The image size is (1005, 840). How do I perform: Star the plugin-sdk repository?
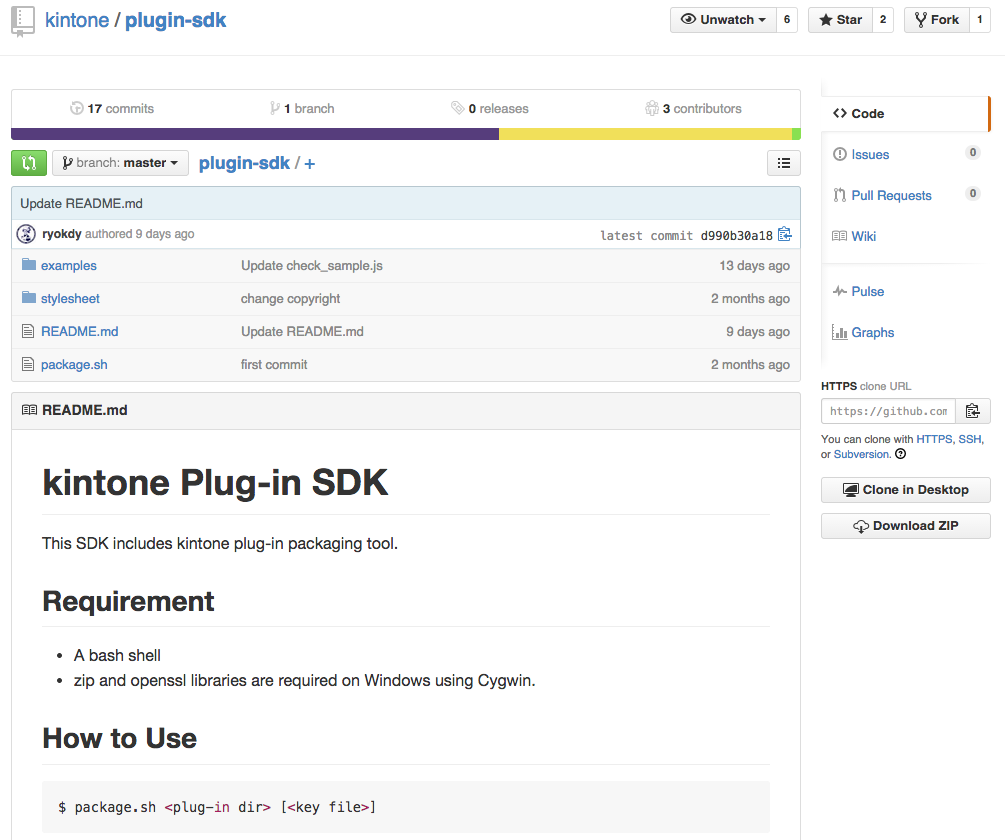tap(840, 20)
